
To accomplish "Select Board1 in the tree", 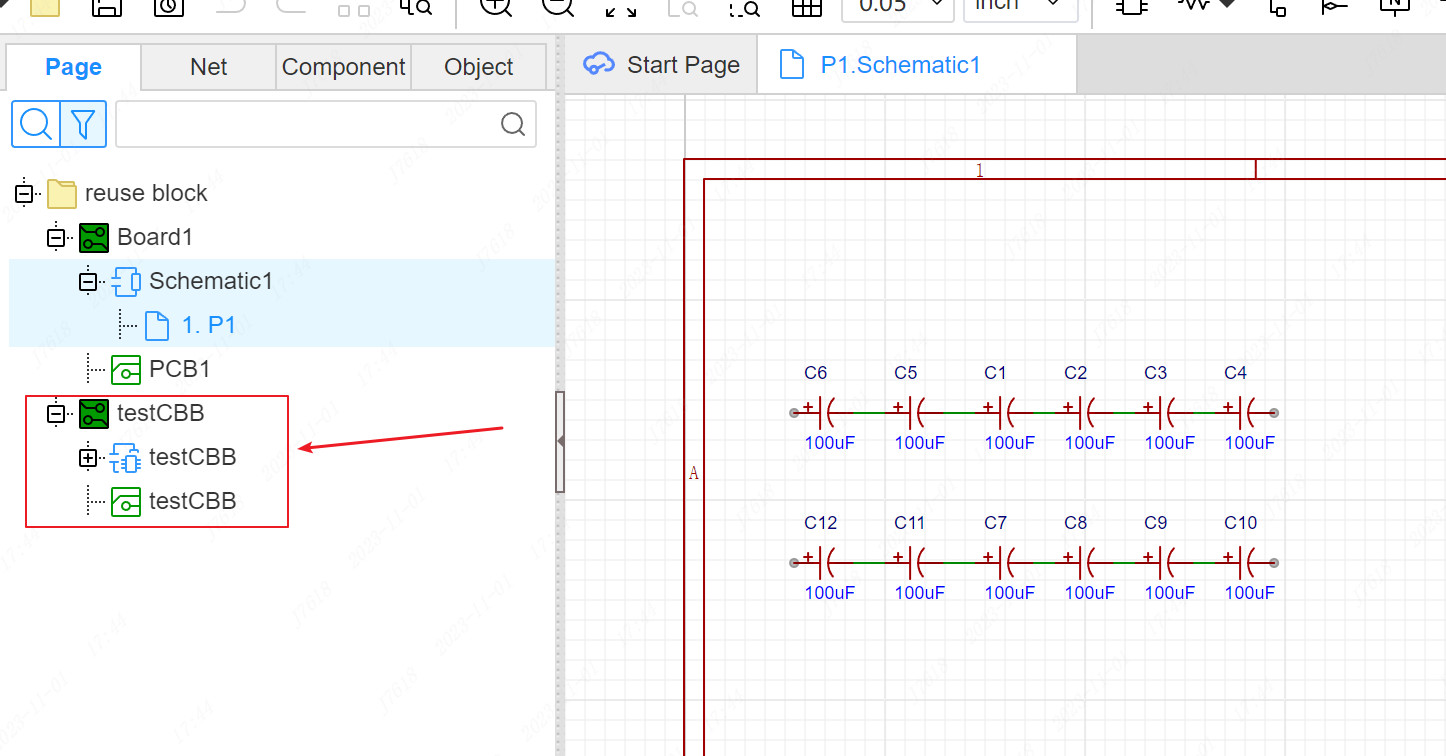I will click(155, 237).
